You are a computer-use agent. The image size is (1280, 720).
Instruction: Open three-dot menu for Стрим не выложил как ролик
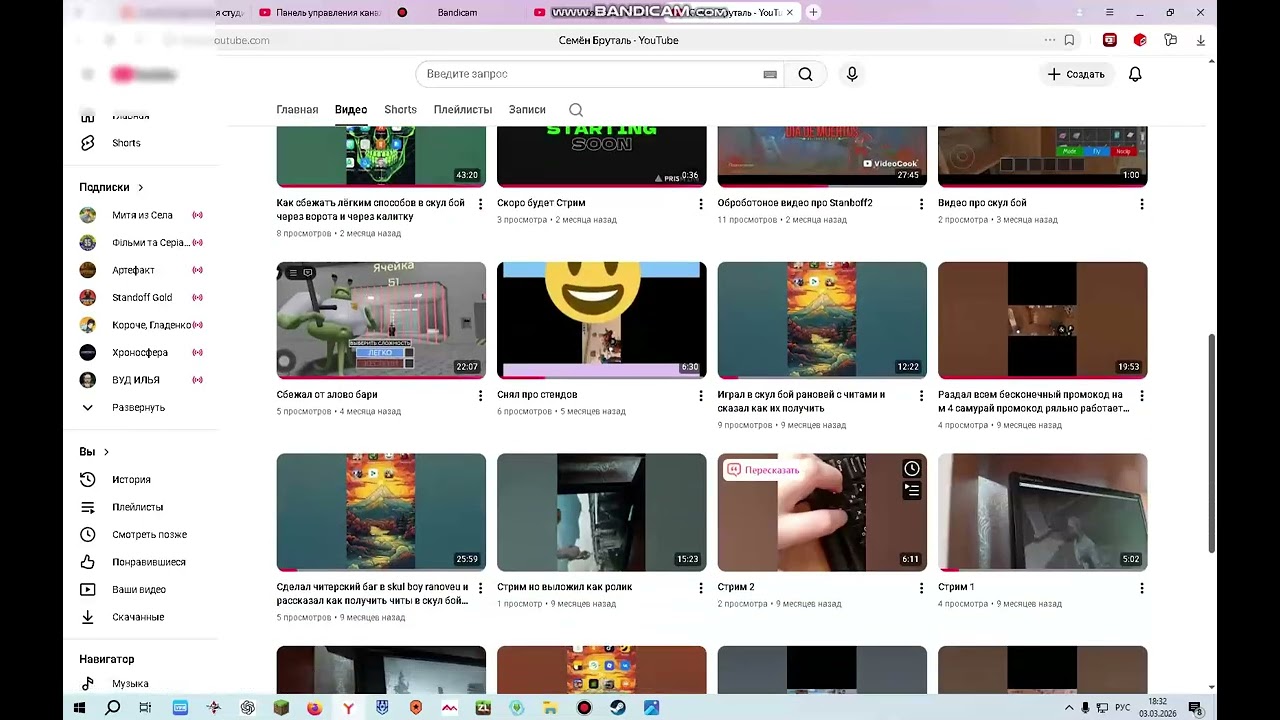coord(701,588)
